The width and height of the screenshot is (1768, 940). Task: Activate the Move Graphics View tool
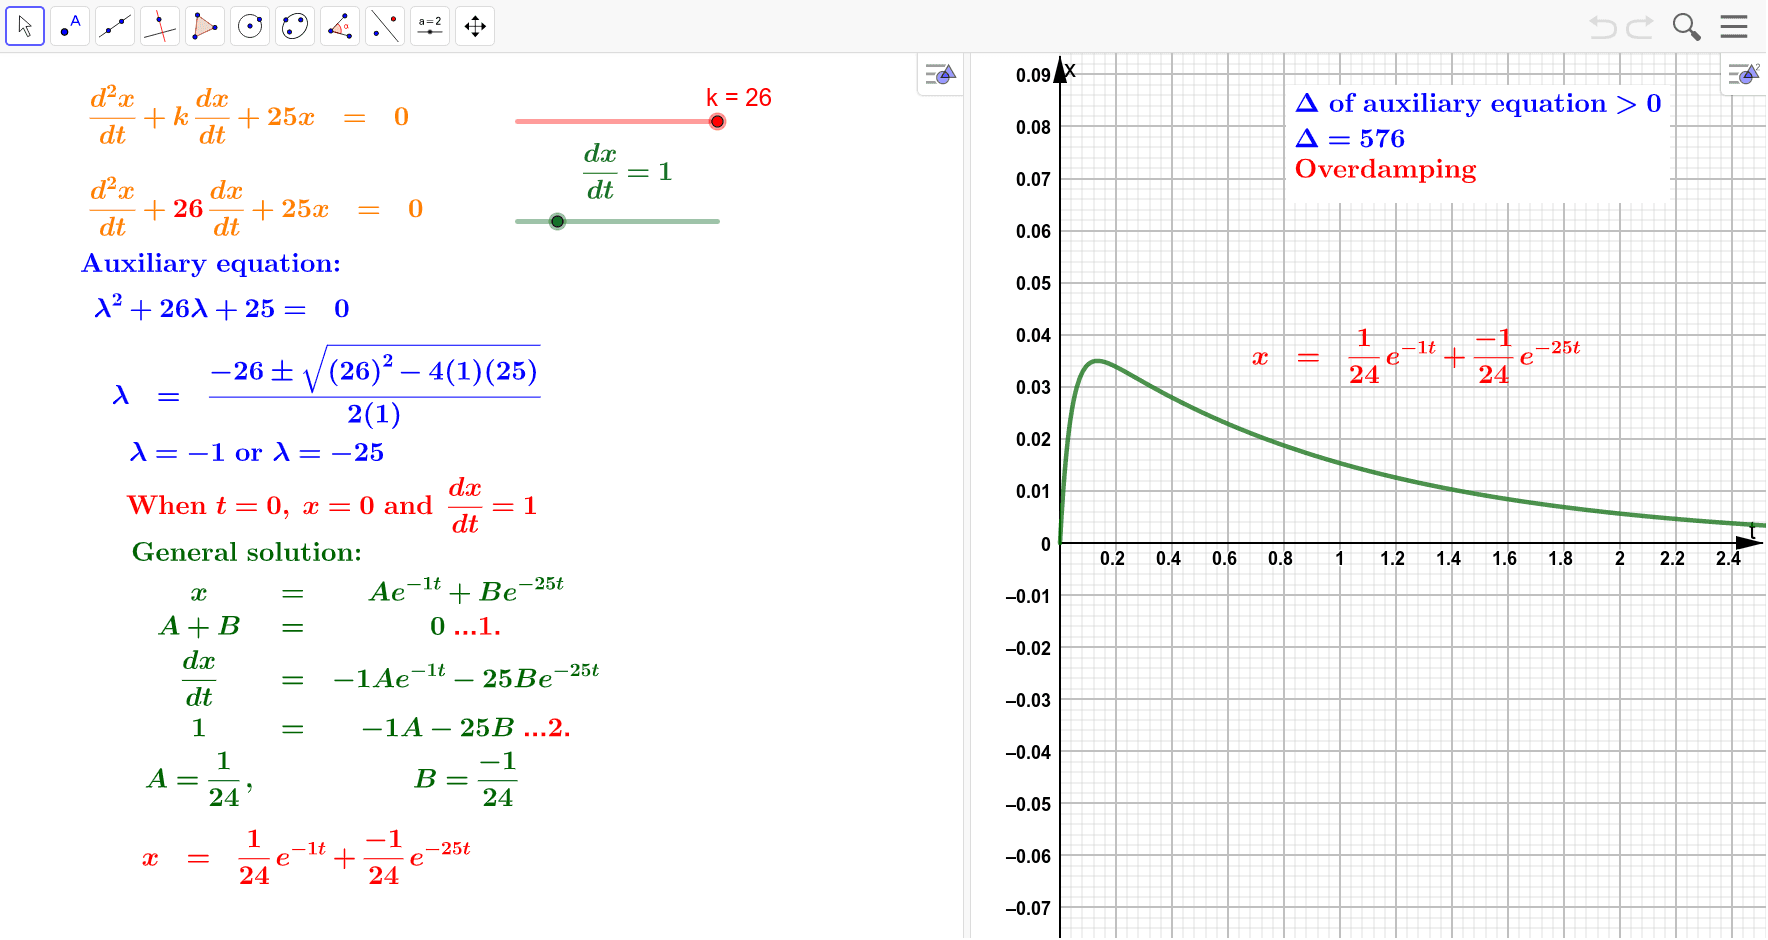[x=475, y=26]
